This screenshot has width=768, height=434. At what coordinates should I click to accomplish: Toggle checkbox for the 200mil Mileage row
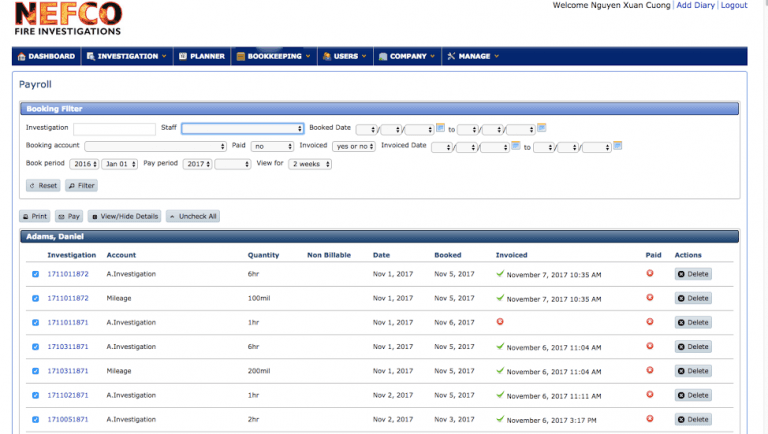(x=35, y=371)
